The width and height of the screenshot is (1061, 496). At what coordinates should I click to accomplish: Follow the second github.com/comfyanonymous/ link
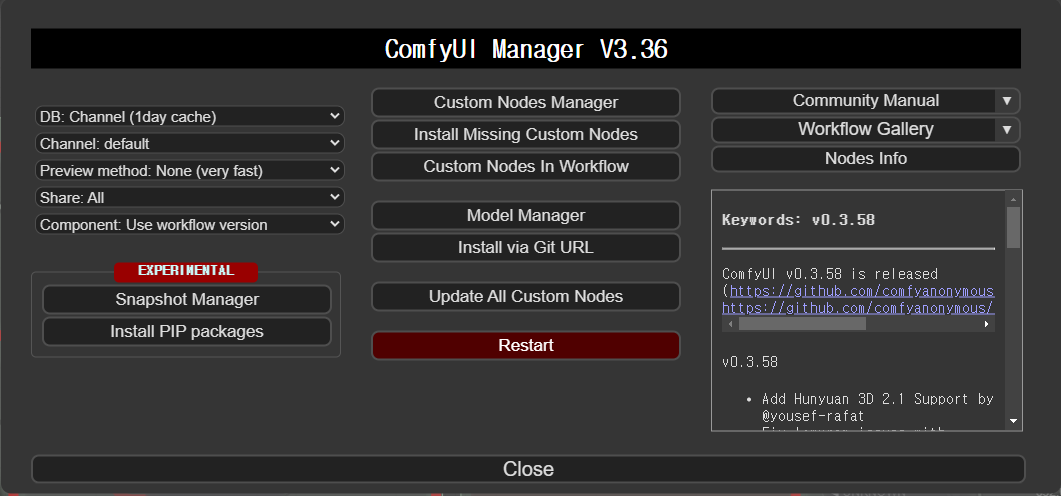[x=858, y=308]
